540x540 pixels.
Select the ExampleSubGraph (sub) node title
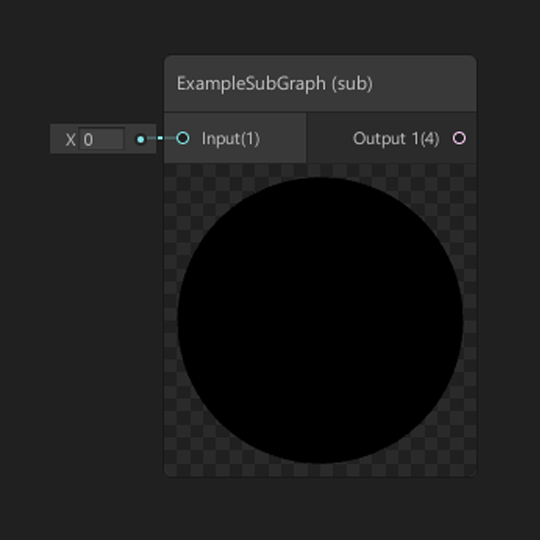click(274, 84)
